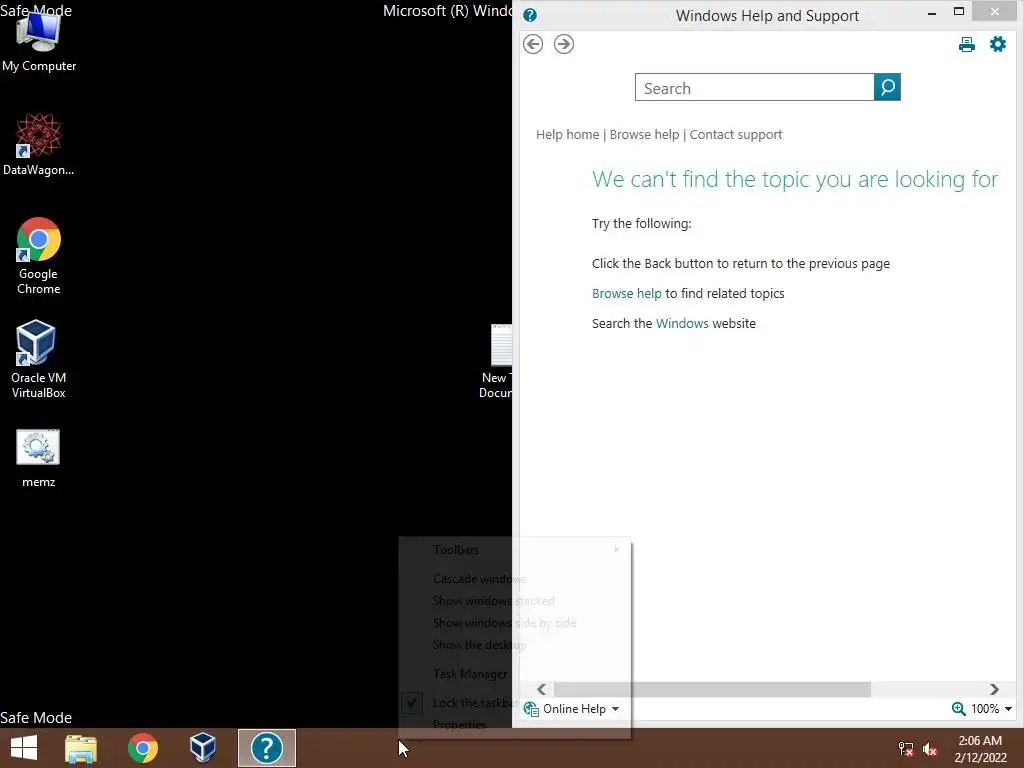
Task: Choose Show windows stacked
Action: [515, 601]
